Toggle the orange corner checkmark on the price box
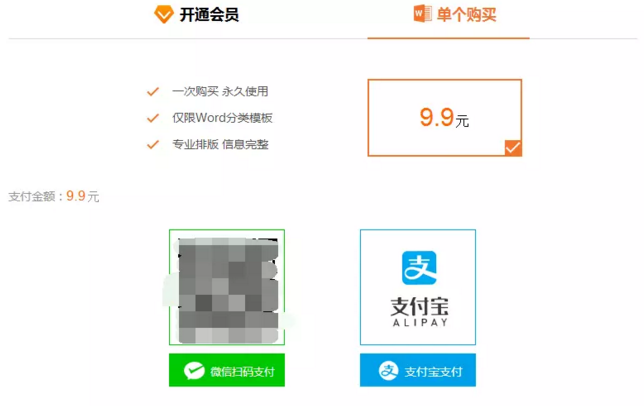Screen dimensions: 644x406 click(x=513, y=148)
